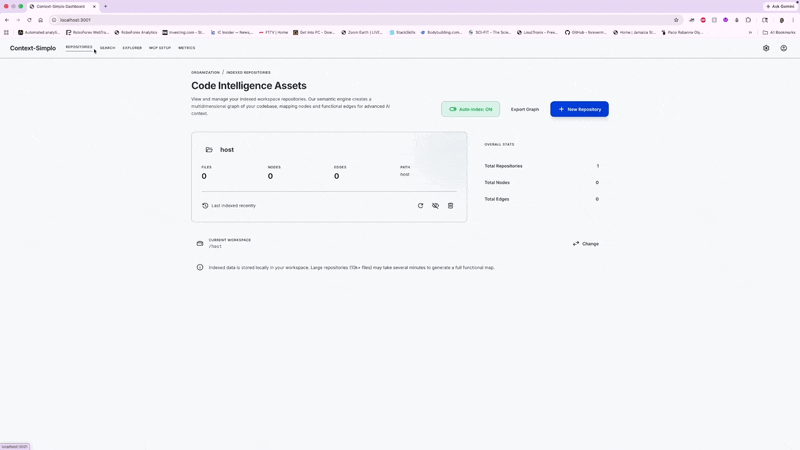Open the Ask Gemini button
The height and width of the screenshot is (450, 800).
click(x=780, y=7)
